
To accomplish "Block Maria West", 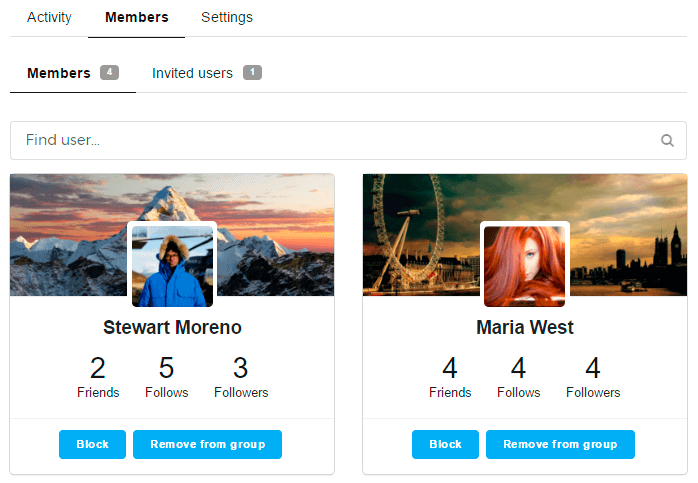I will 445,444.
